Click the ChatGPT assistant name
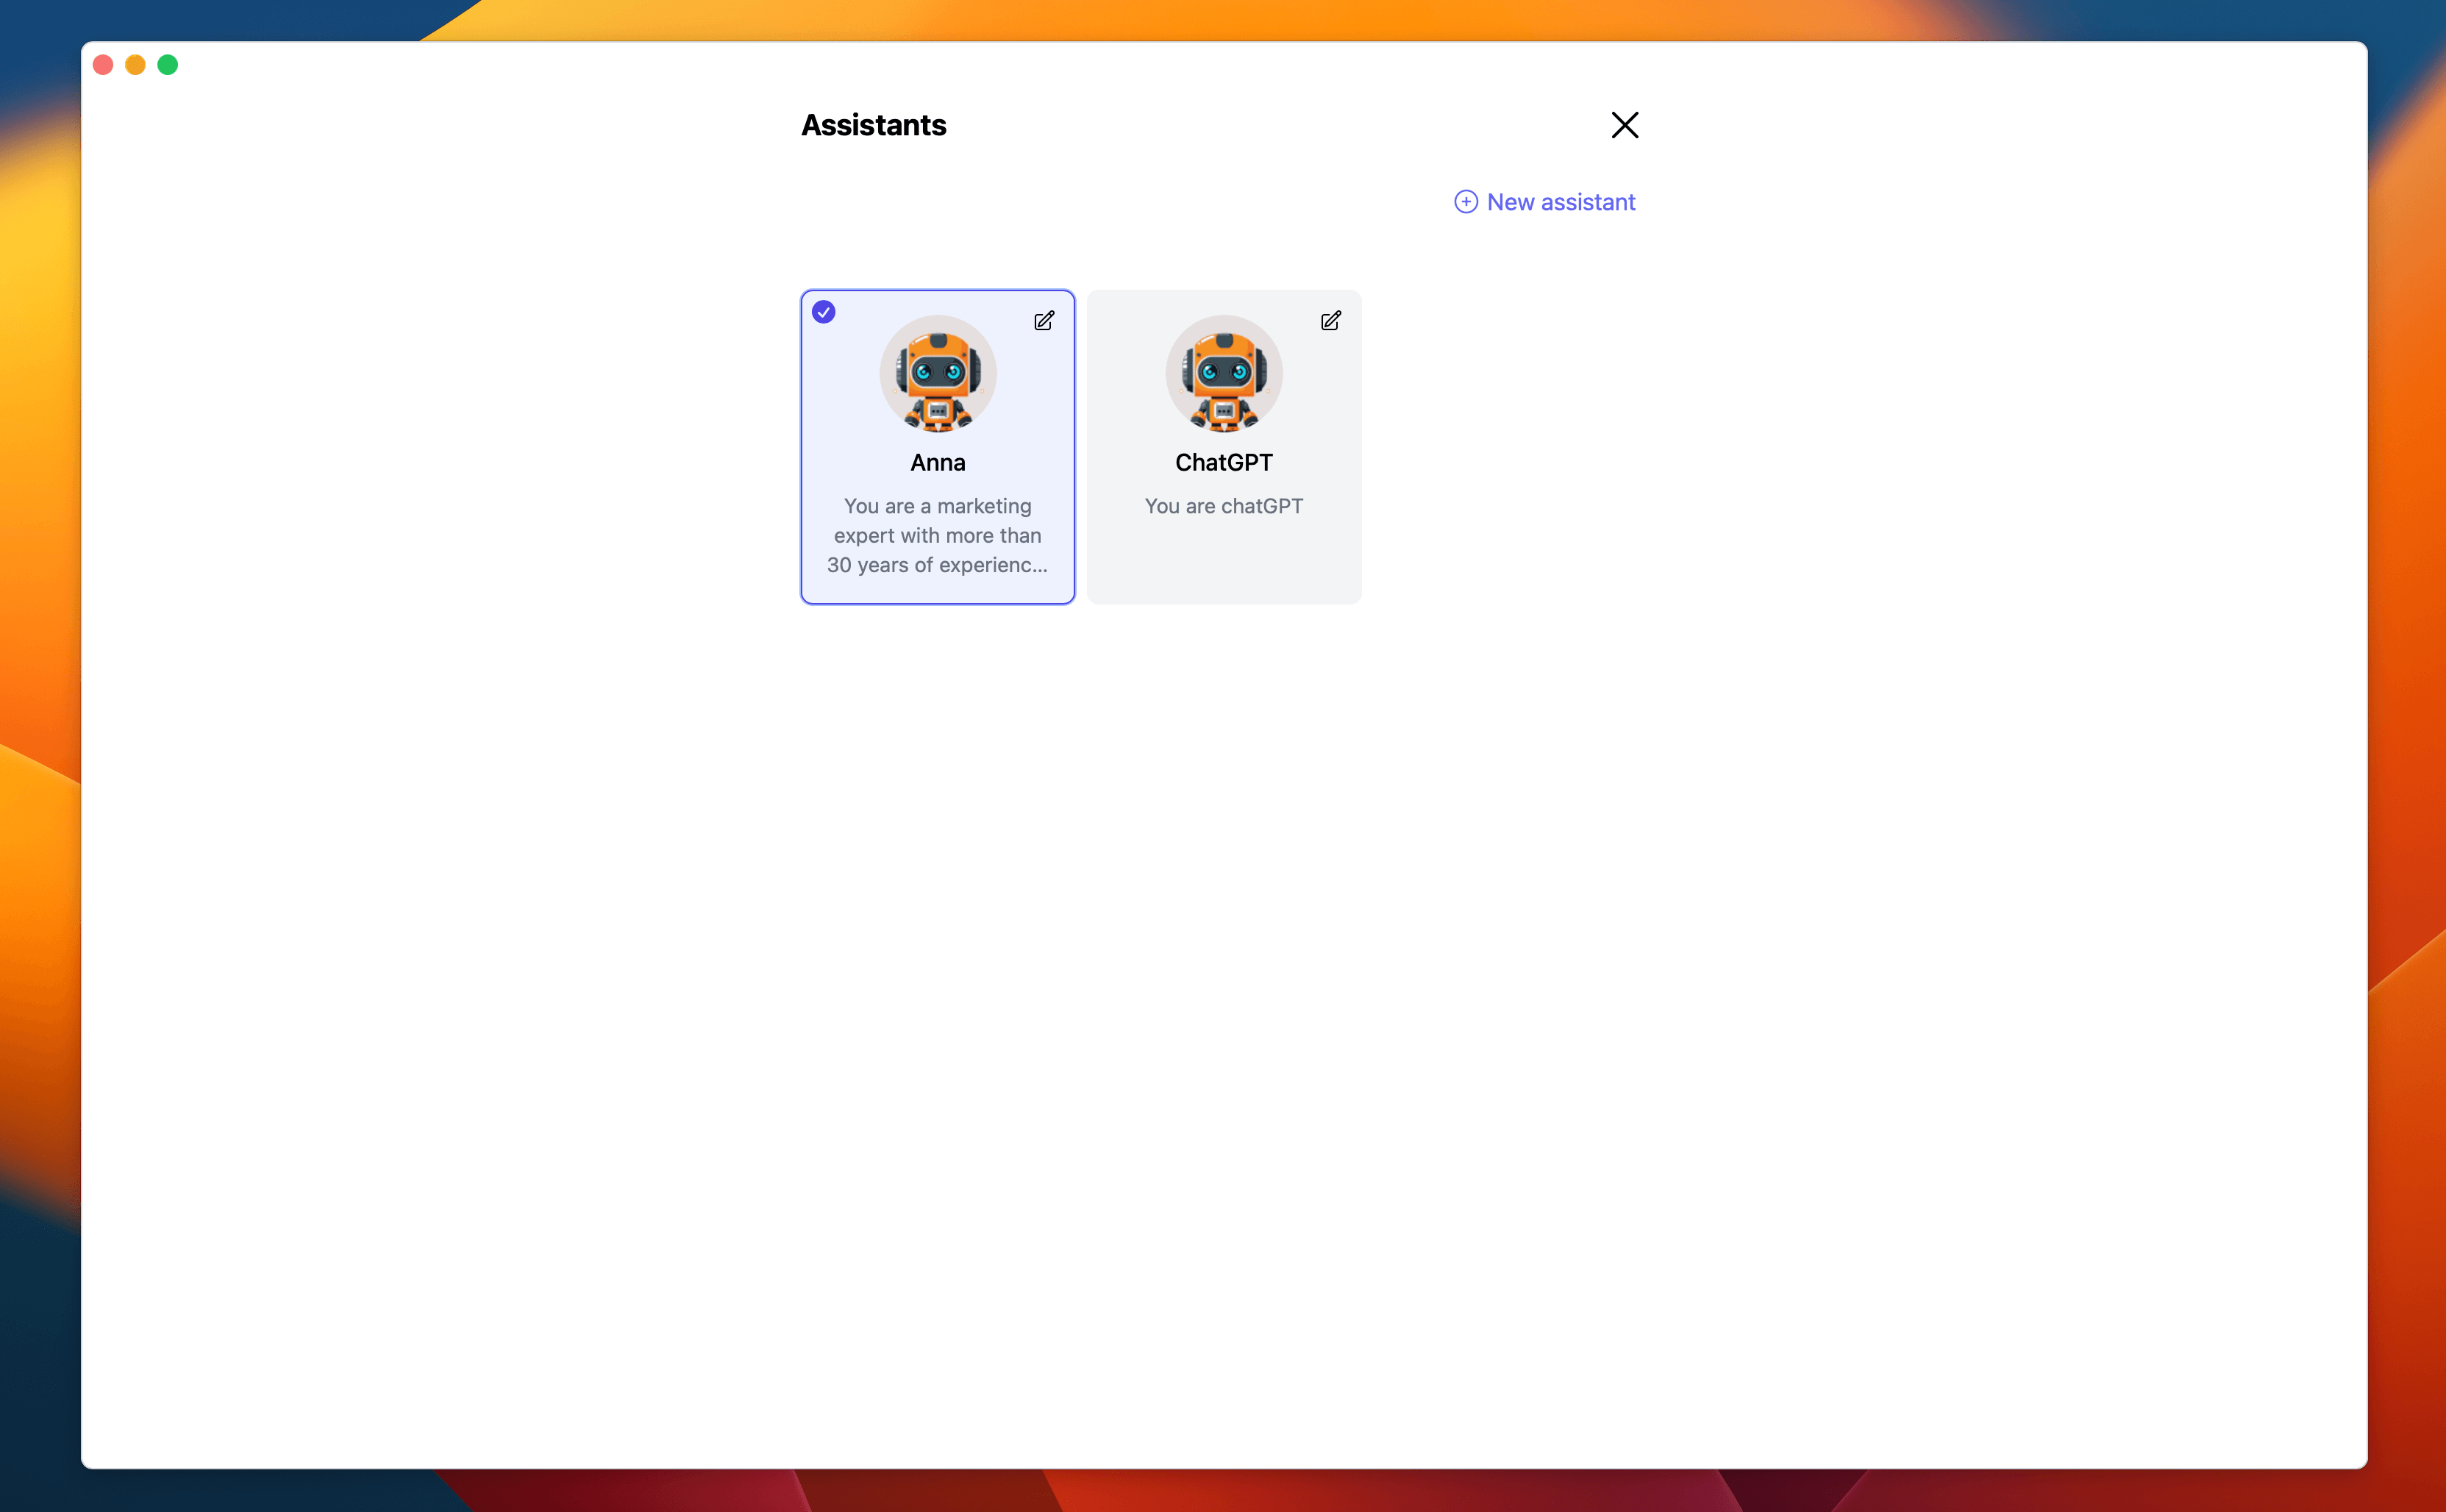 pyautogui.click(x=1224, y=462)
